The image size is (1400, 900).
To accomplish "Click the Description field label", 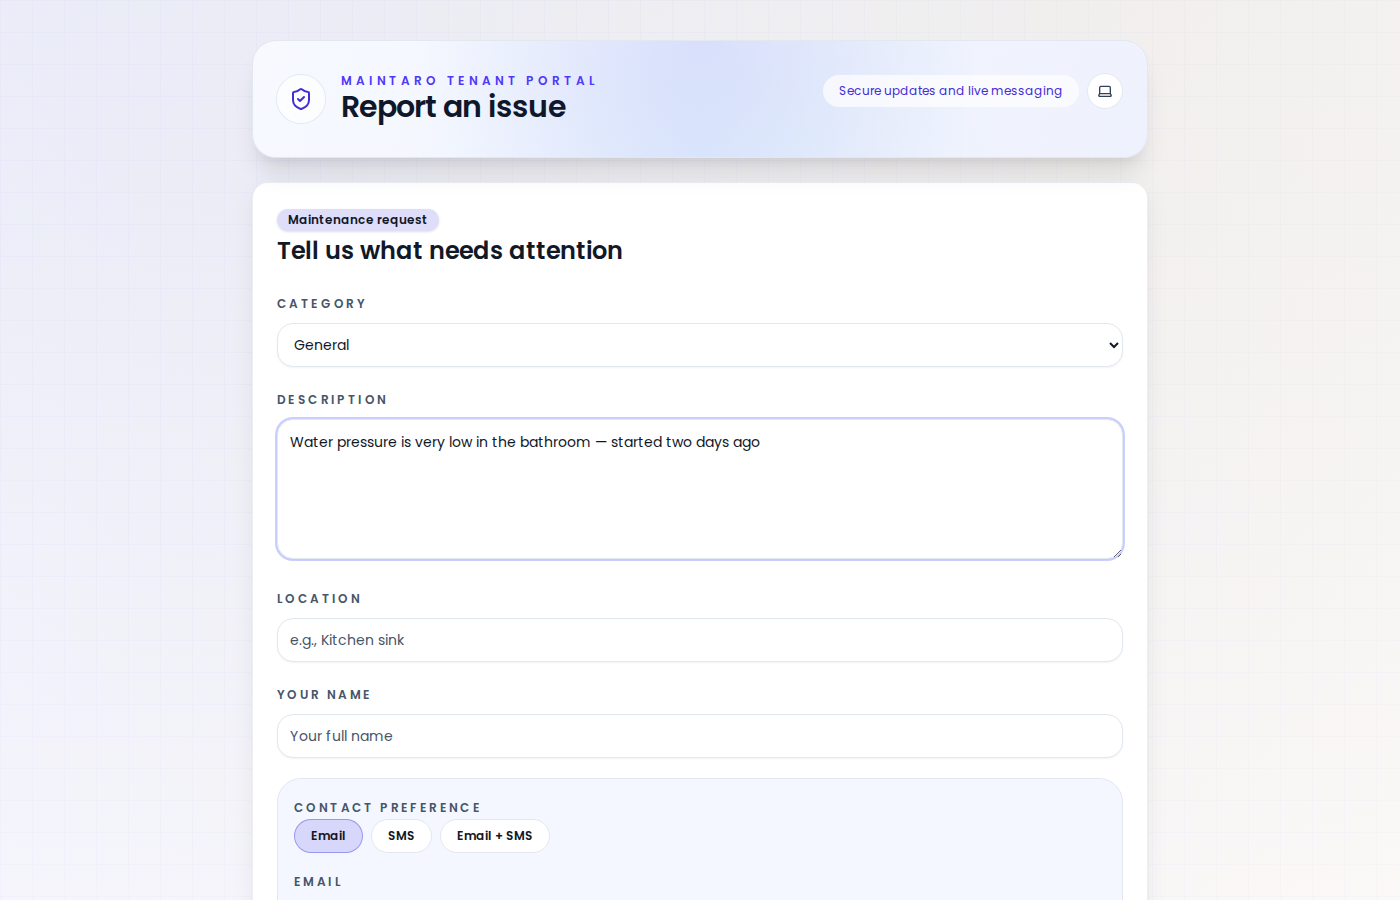I will 332,400.
